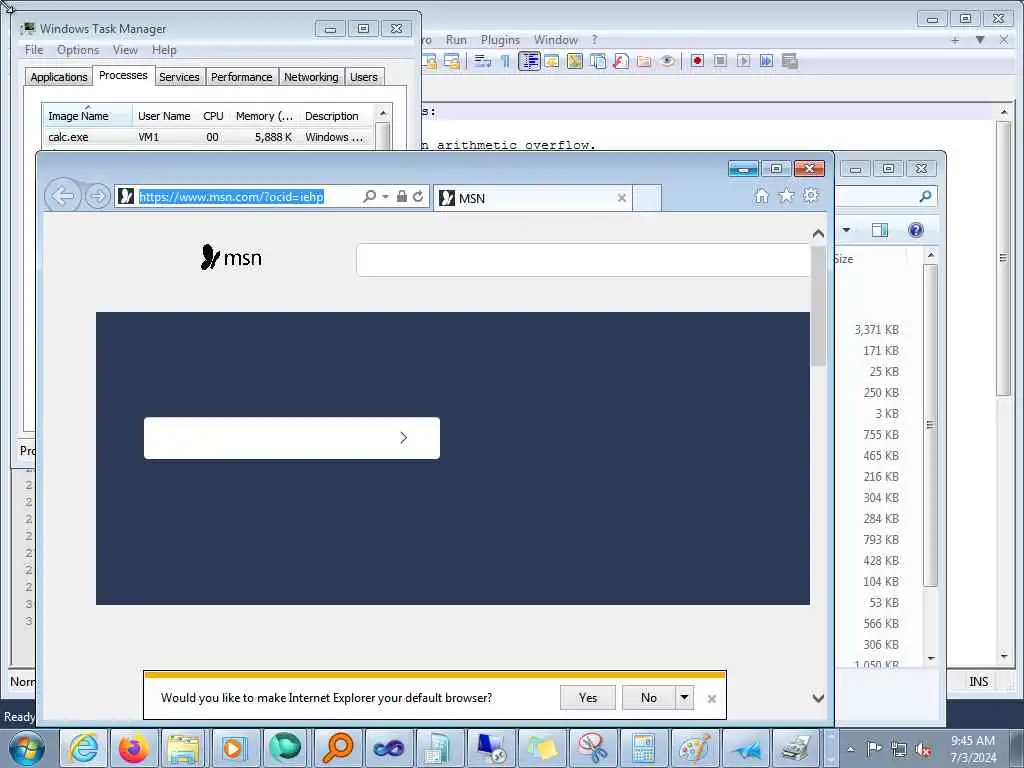Select the MSN browser tab

[532, 198]
